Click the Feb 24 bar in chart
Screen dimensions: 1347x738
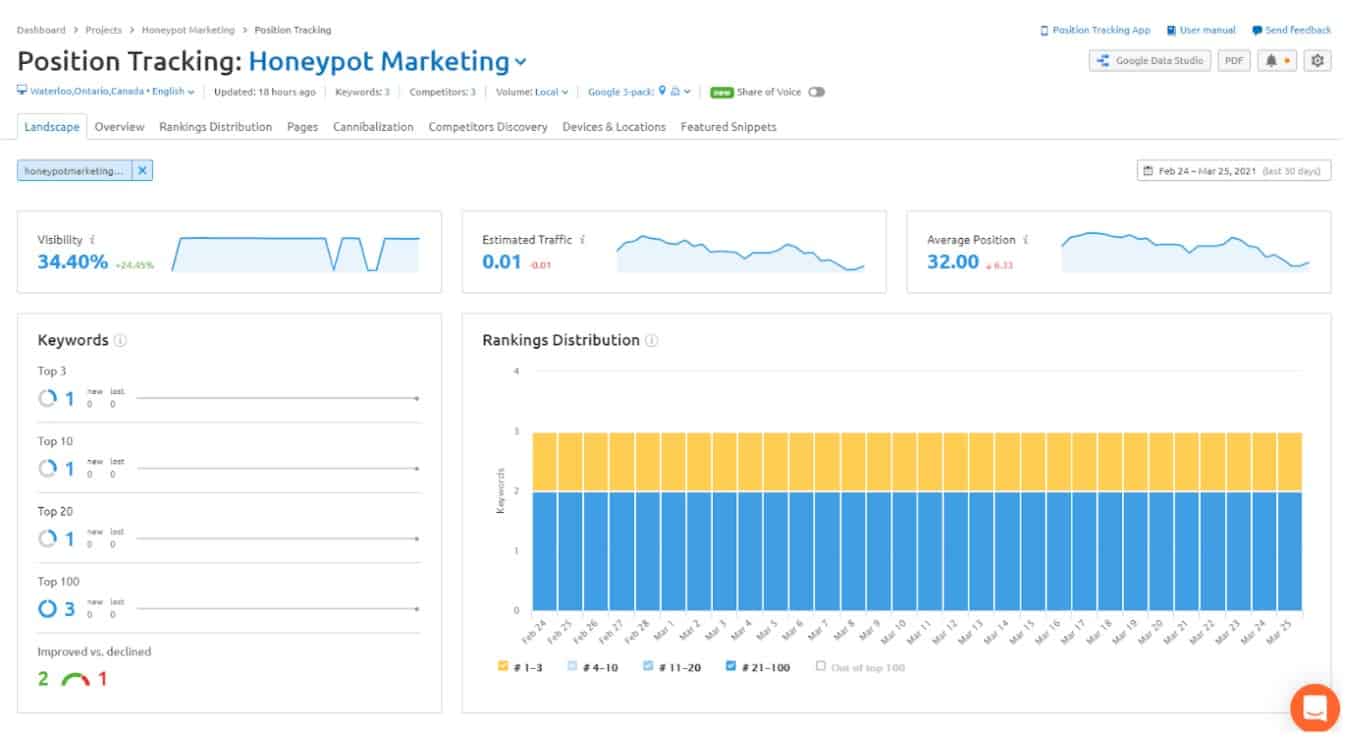(544, 521)
